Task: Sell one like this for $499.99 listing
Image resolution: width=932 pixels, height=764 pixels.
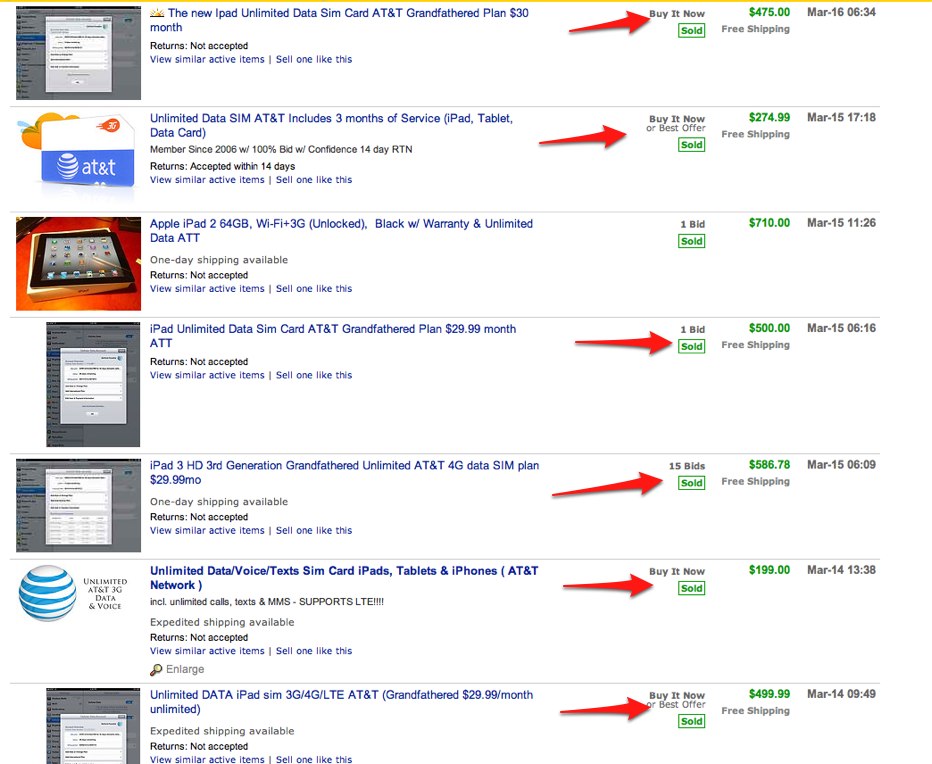Action: (314, 759)
